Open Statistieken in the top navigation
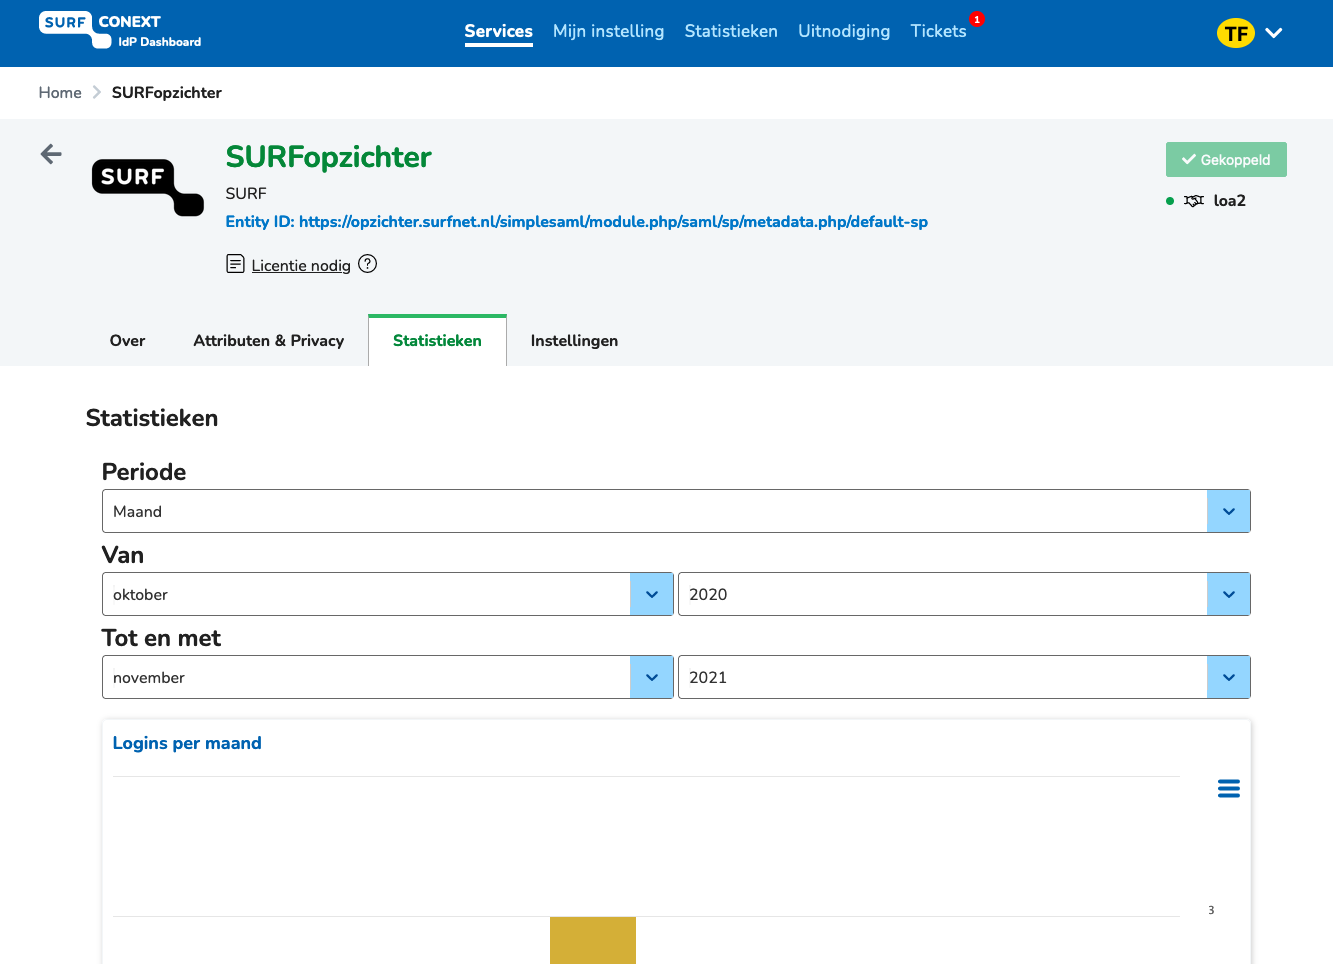 731,31
